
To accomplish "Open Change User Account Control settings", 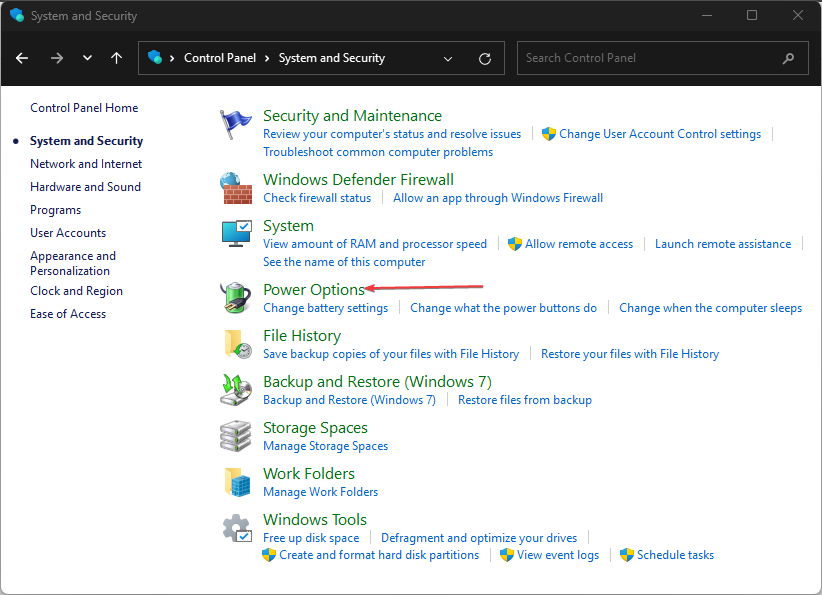I will (x=660, y=134).
